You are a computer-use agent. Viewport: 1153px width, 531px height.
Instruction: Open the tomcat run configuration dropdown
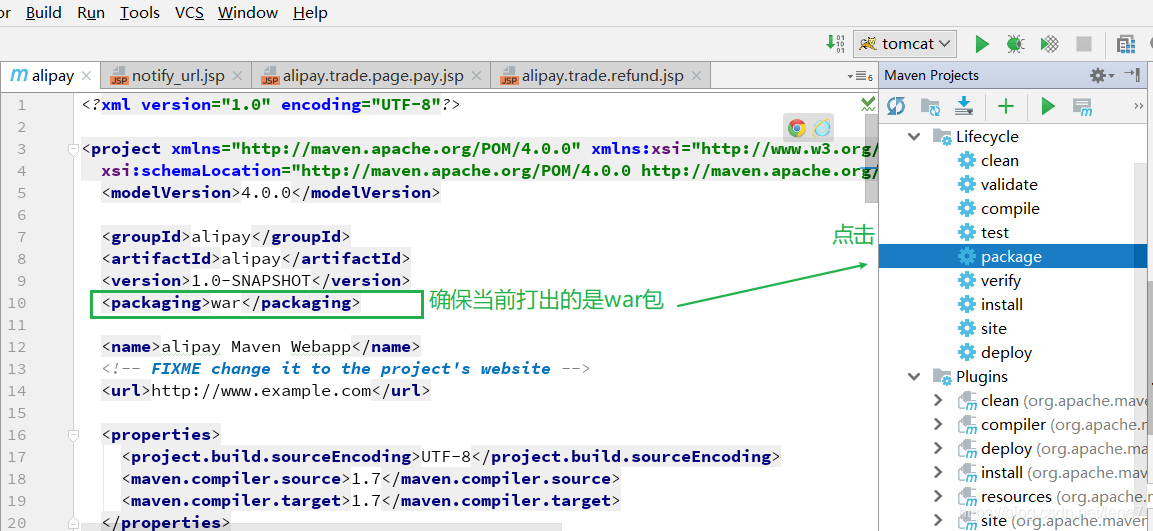click(x=905, y=44)
